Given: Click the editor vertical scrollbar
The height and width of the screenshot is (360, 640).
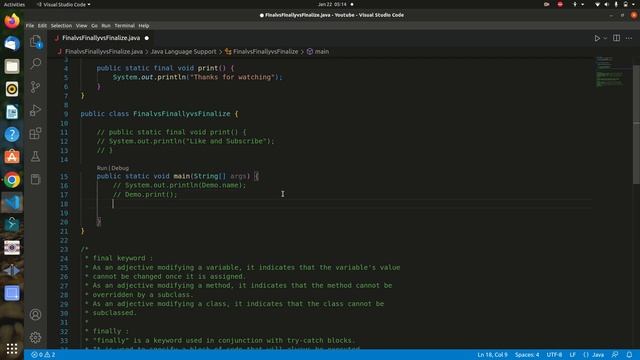Looking at the screenshot, I should click(x=636, y=124).
